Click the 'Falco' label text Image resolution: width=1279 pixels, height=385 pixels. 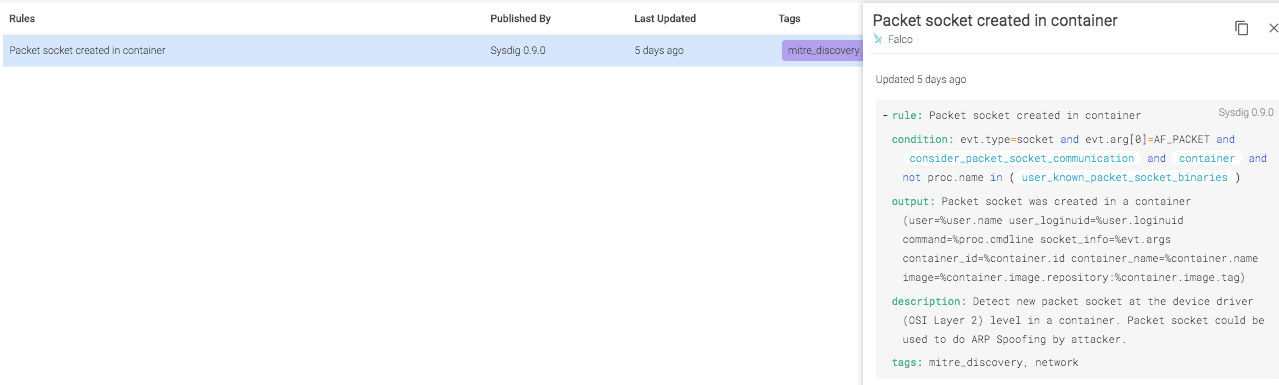[x=900, y=40]
